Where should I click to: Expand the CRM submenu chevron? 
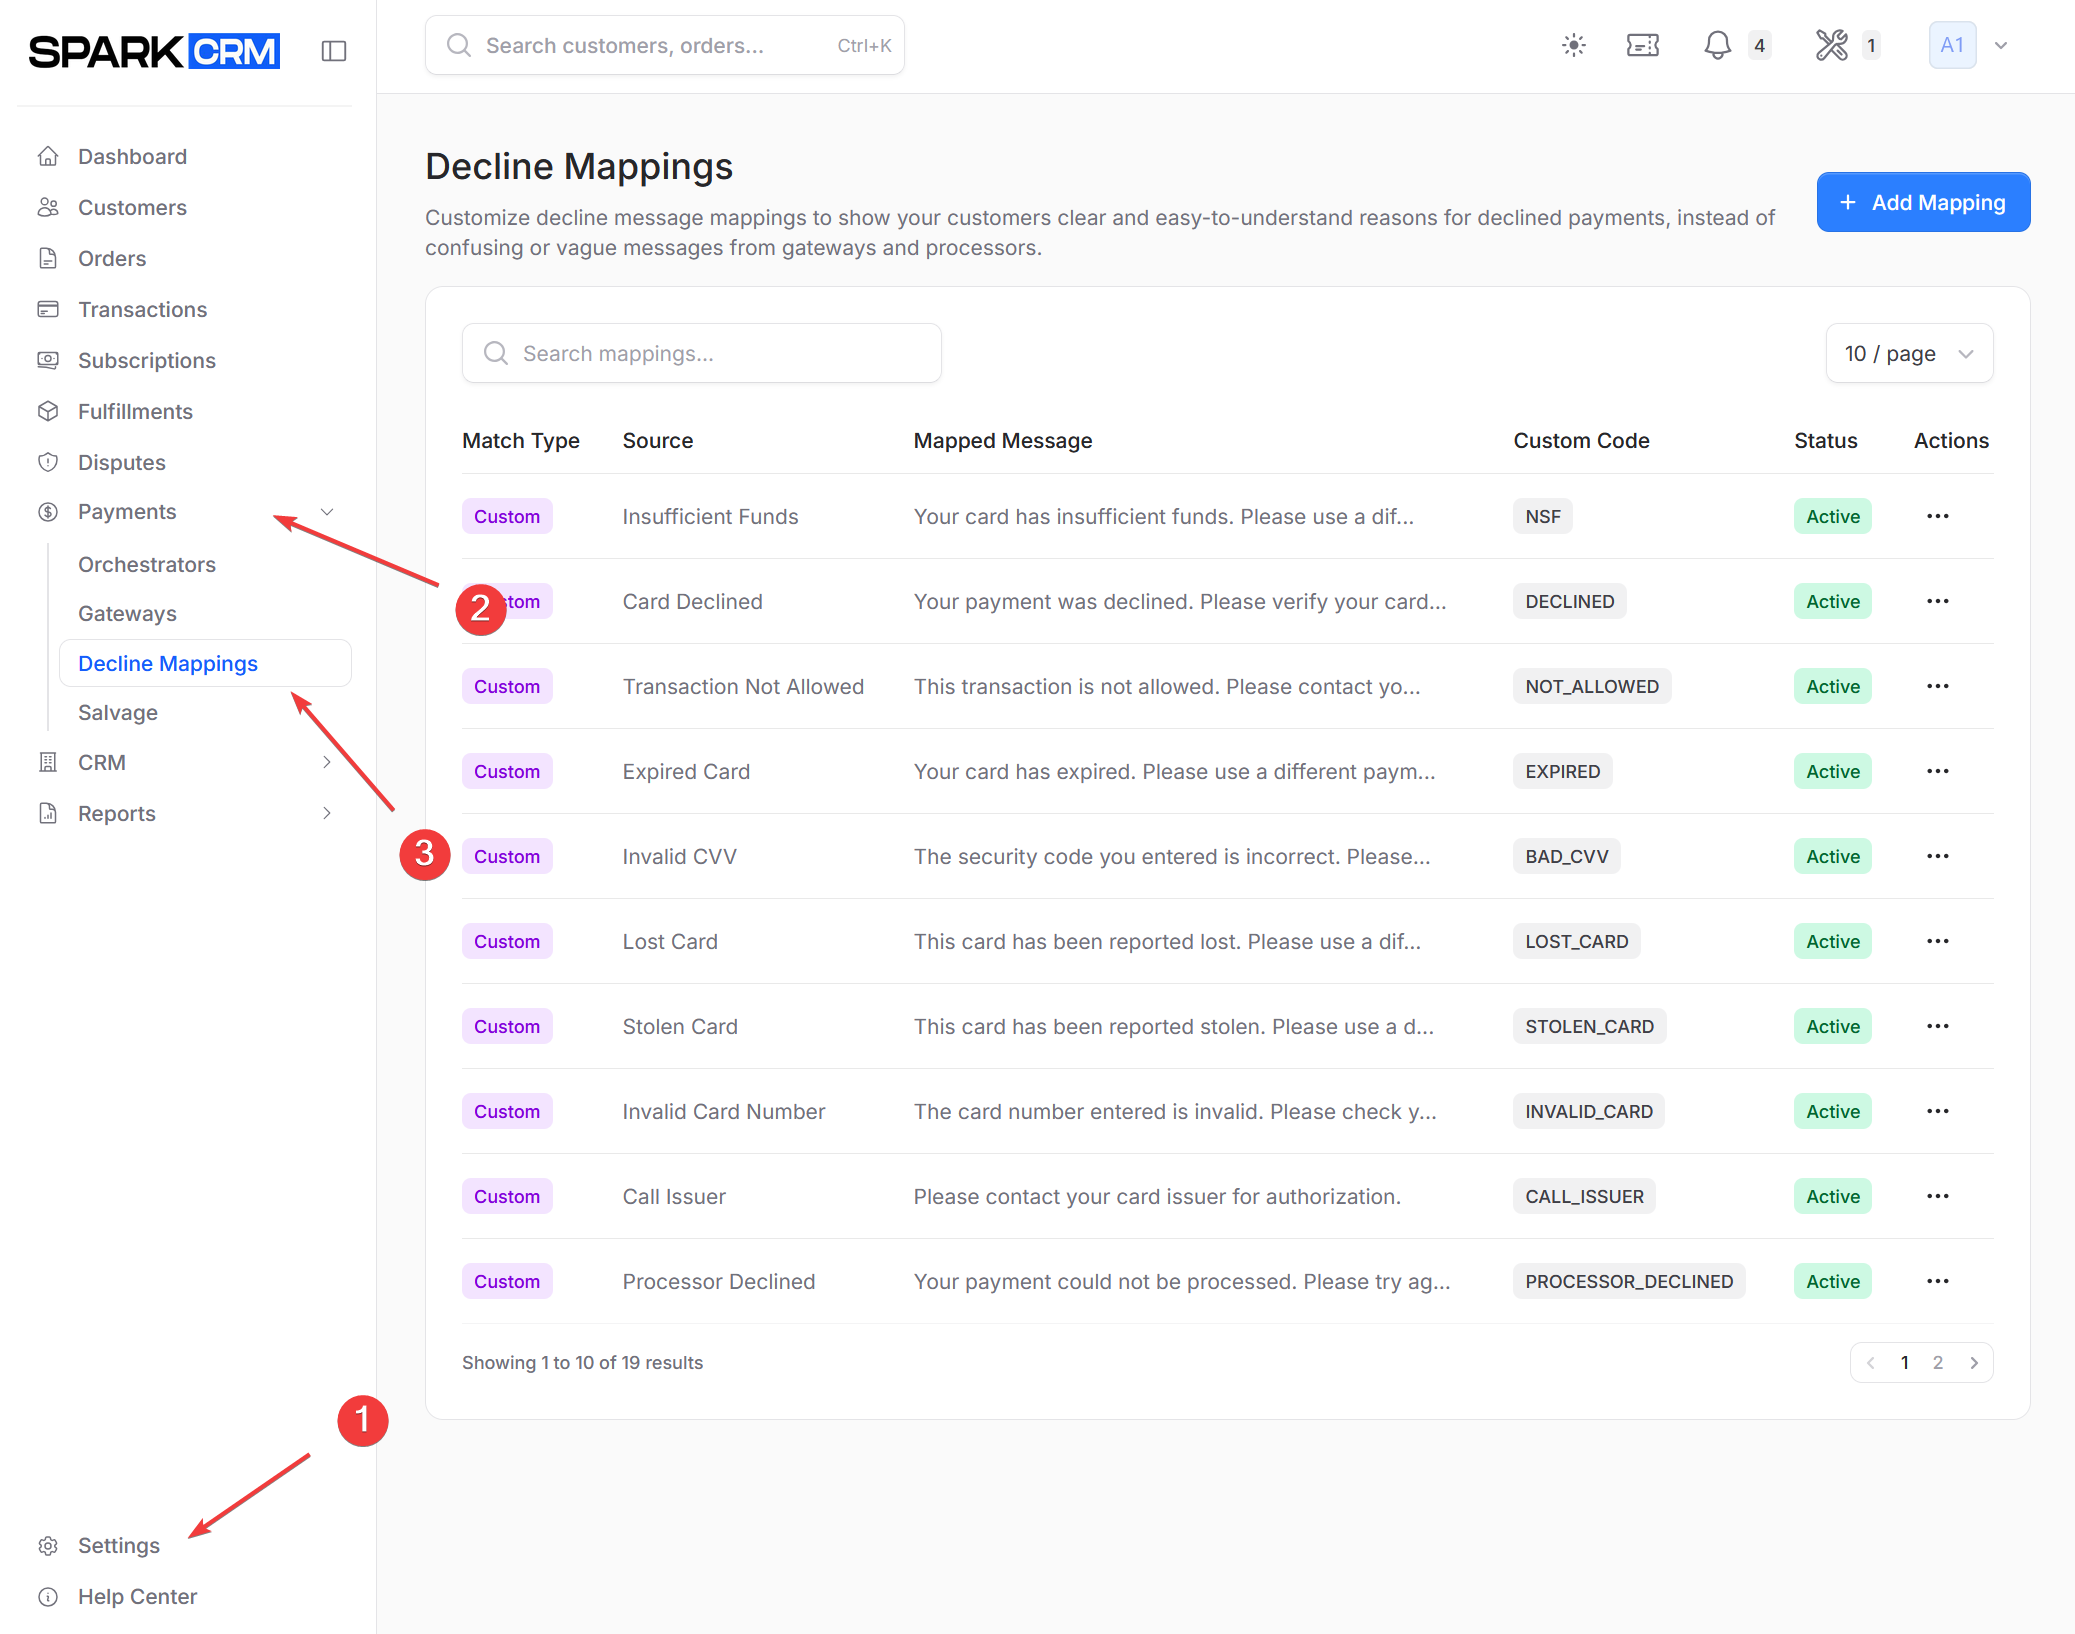point(327,762)
